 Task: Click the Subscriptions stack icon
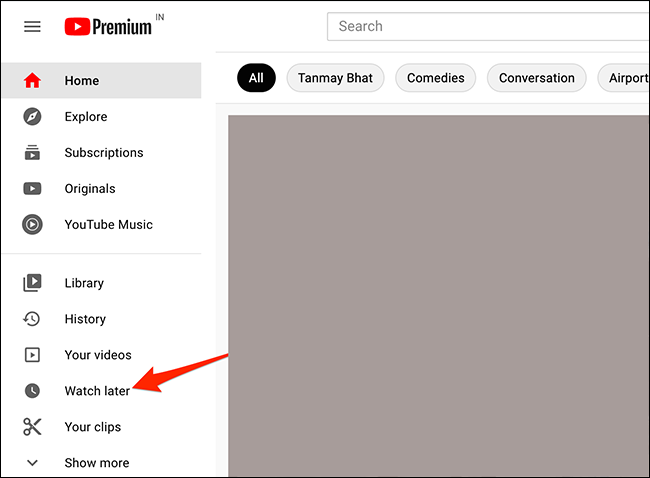32,153
